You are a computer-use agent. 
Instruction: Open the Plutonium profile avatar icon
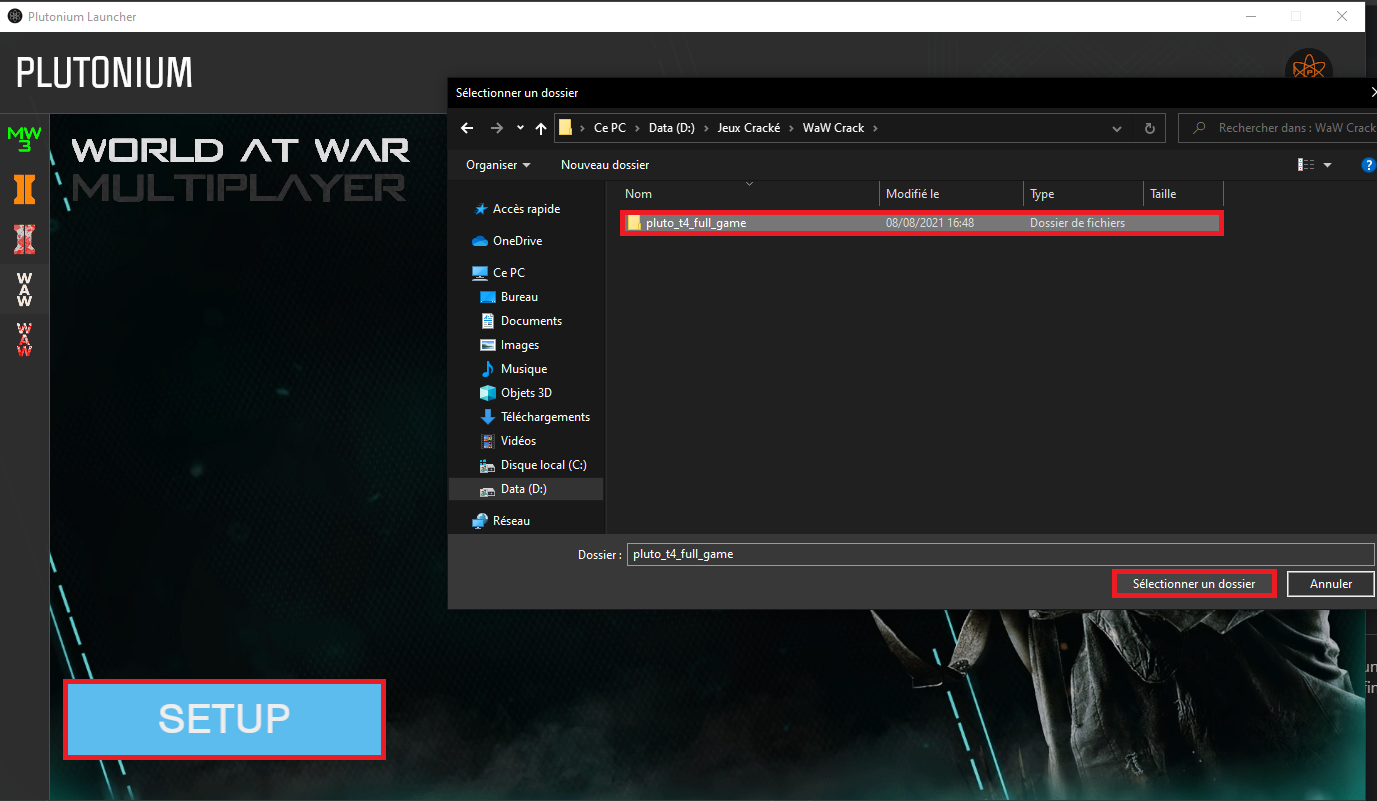1308,70
